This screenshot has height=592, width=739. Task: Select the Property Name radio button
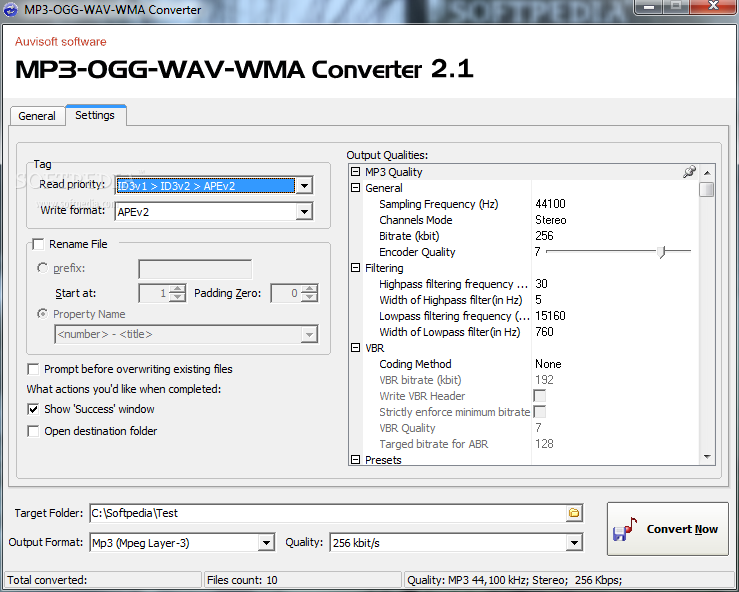(42, 314)
